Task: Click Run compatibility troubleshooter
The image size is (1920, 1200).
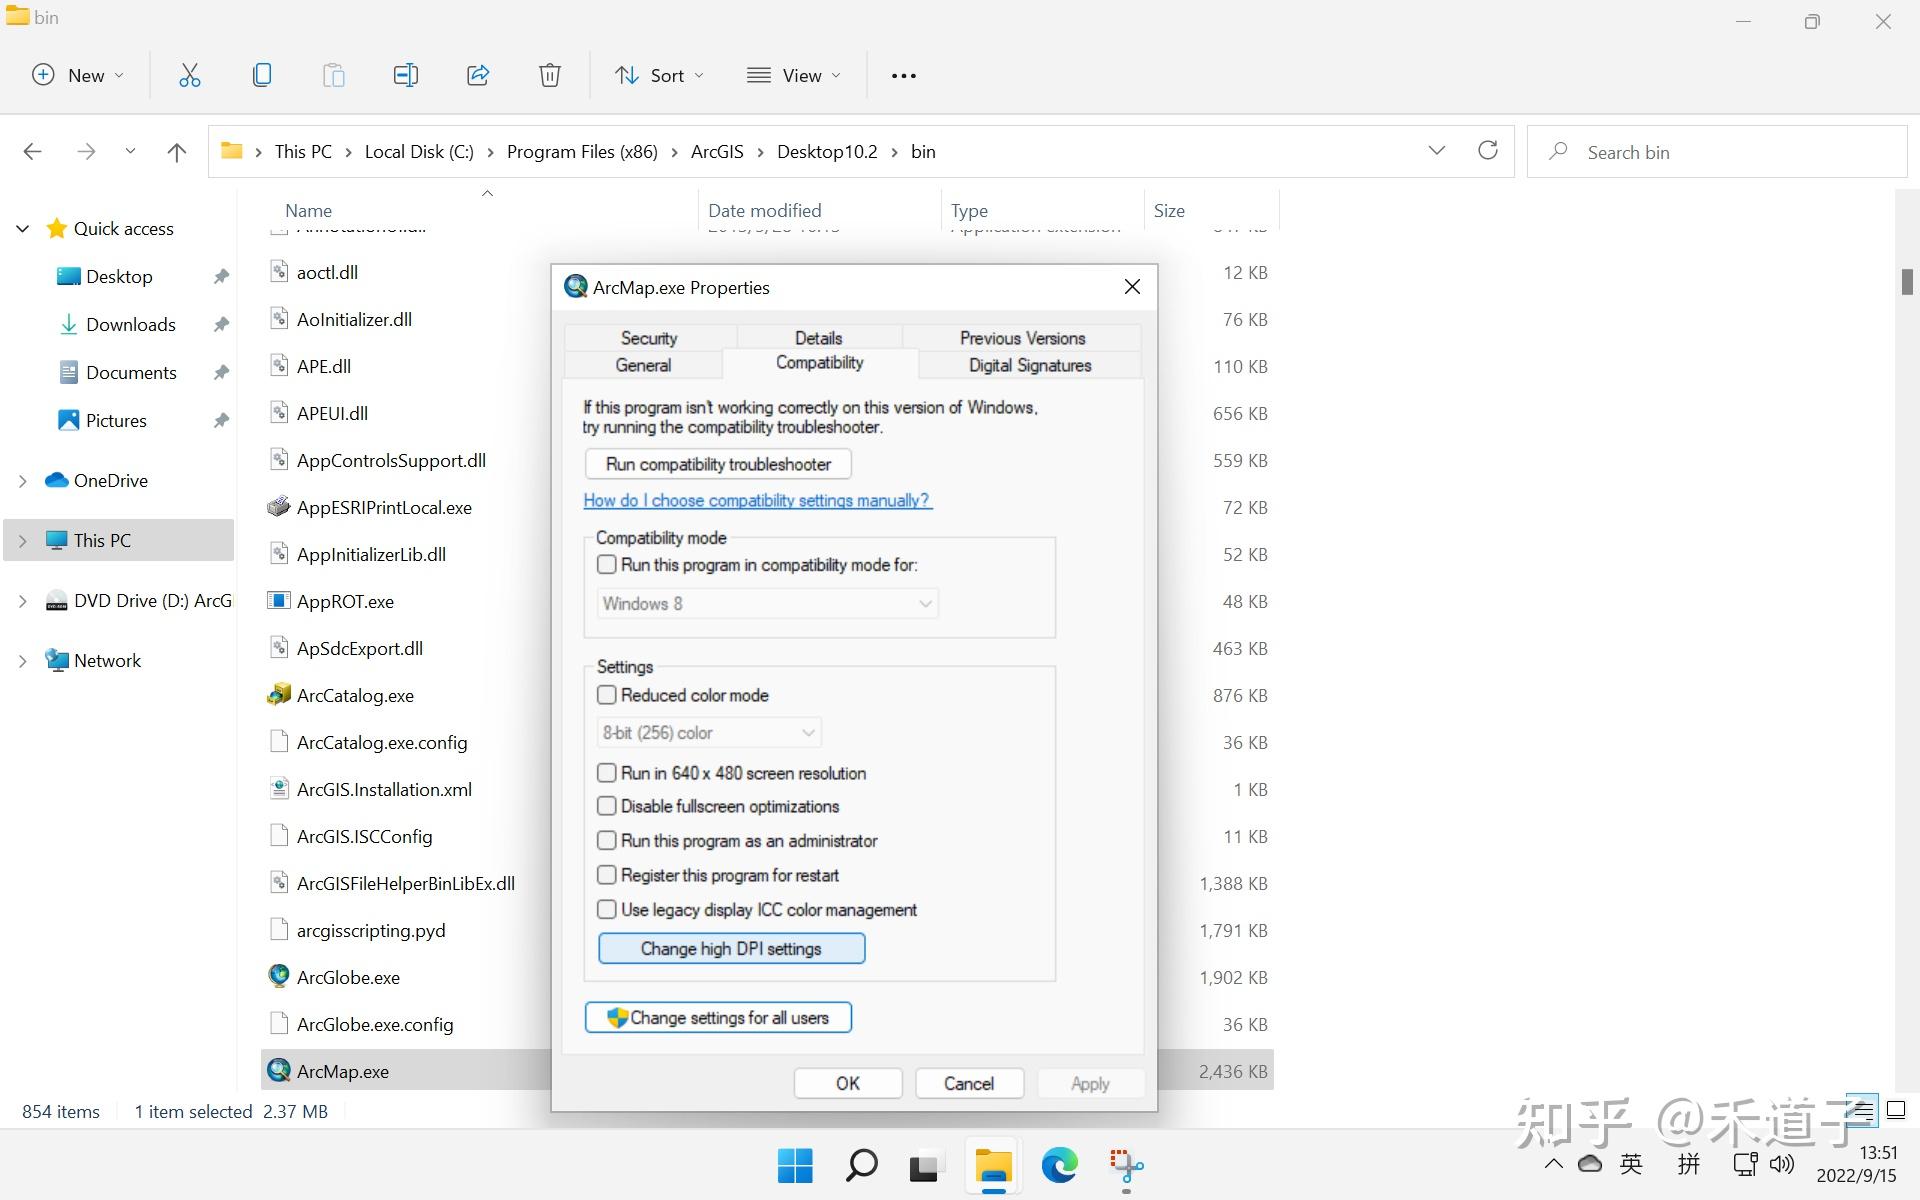Action: pos(717,463)
